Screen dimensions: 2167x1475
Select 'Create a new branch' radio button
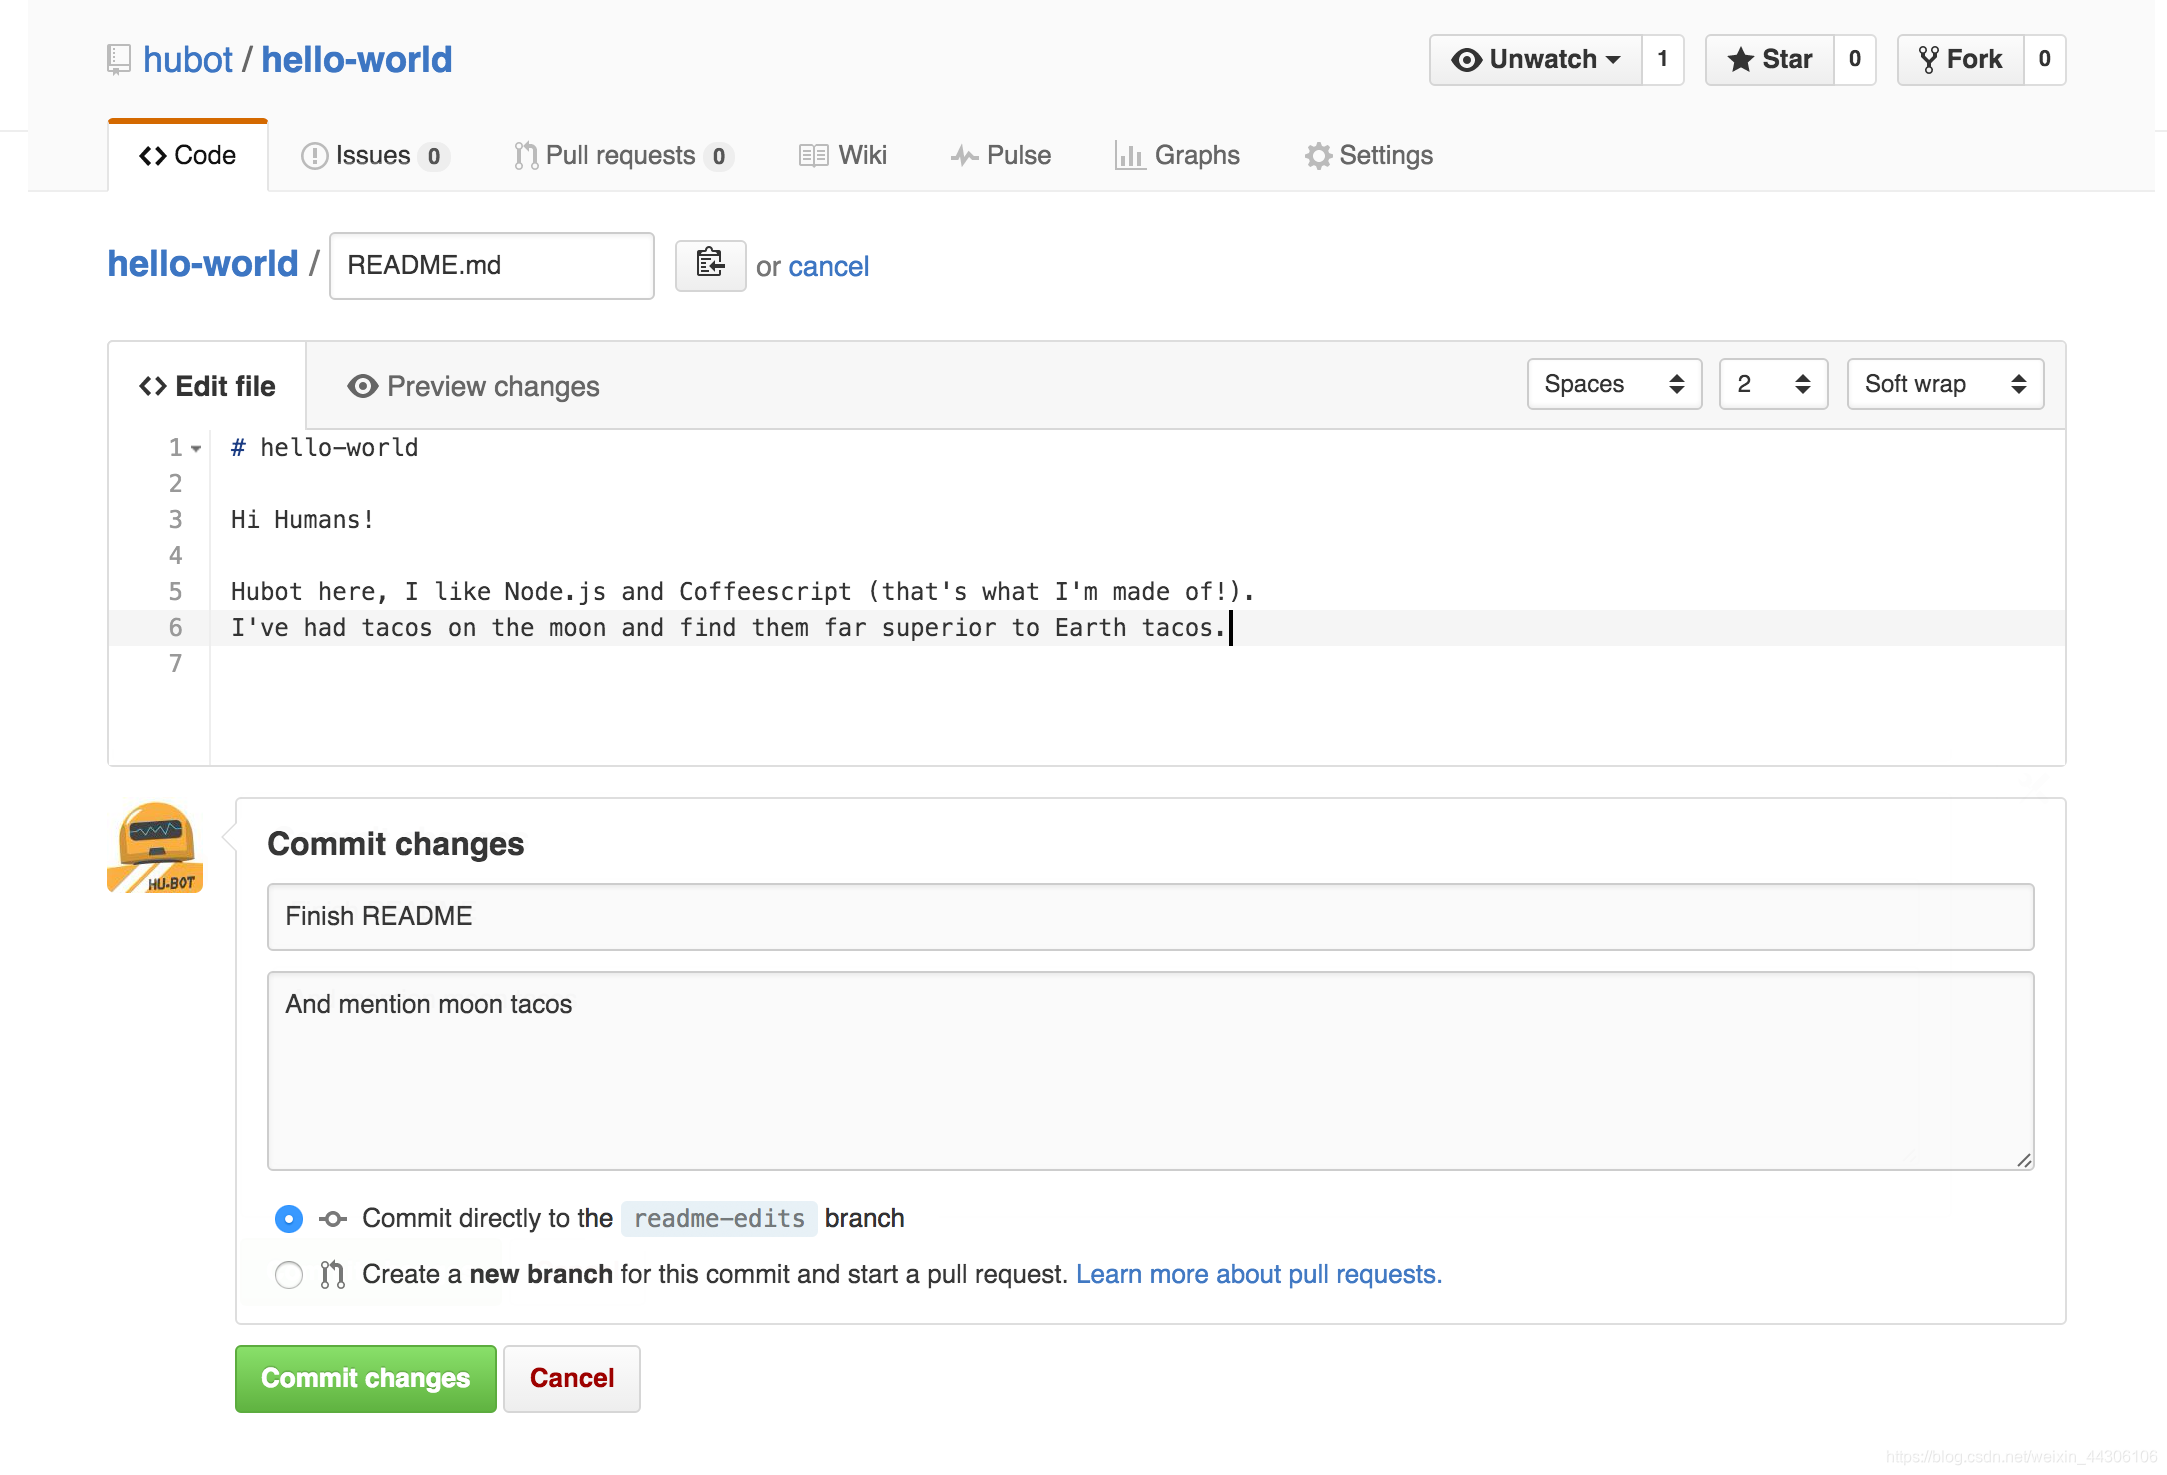click(x=290, y=1273)
